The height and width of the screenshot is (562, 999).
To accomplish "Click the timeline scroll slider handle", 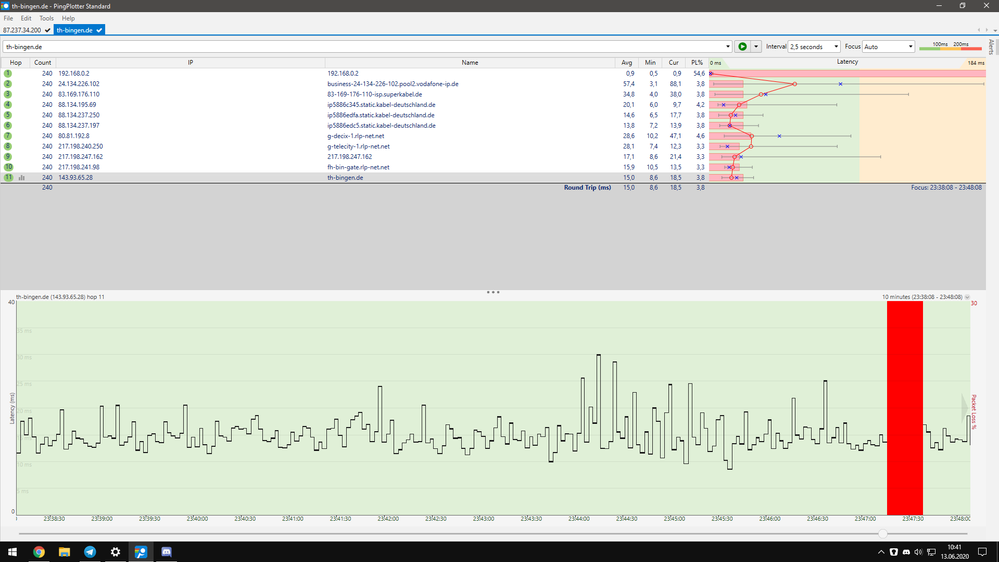I will pos(881,534).
